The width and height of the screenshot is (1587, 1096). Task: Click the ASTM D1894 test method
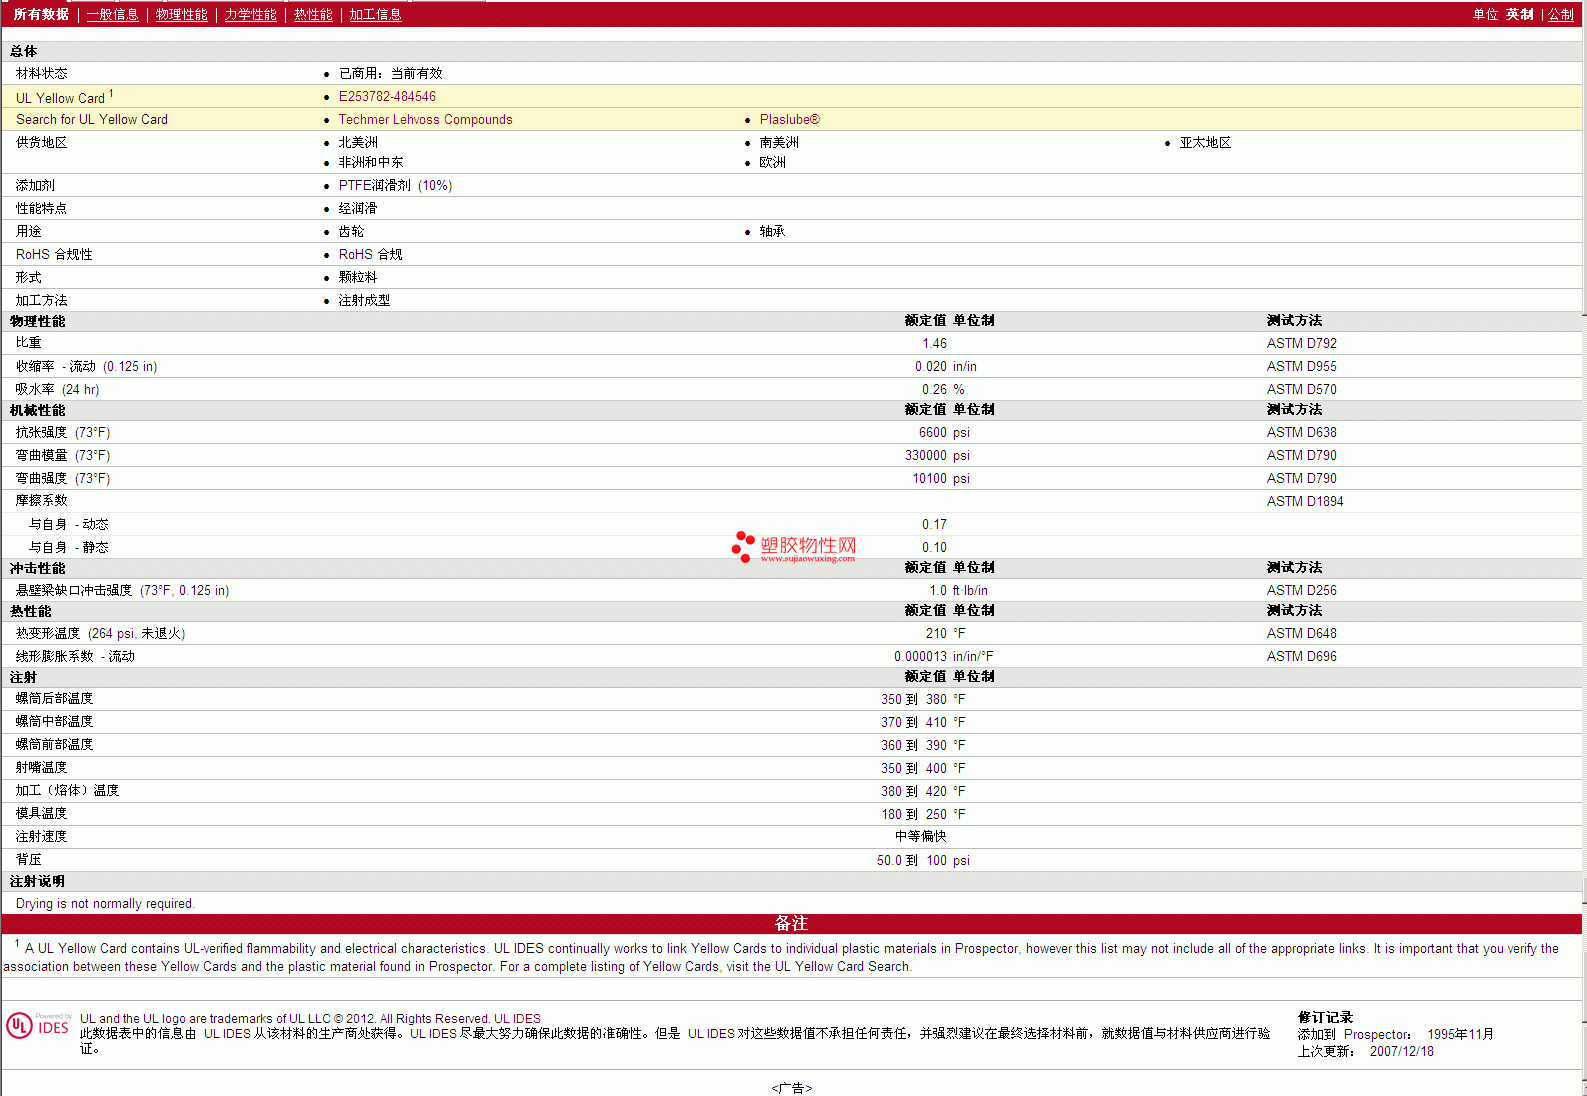click(1305, 501)
